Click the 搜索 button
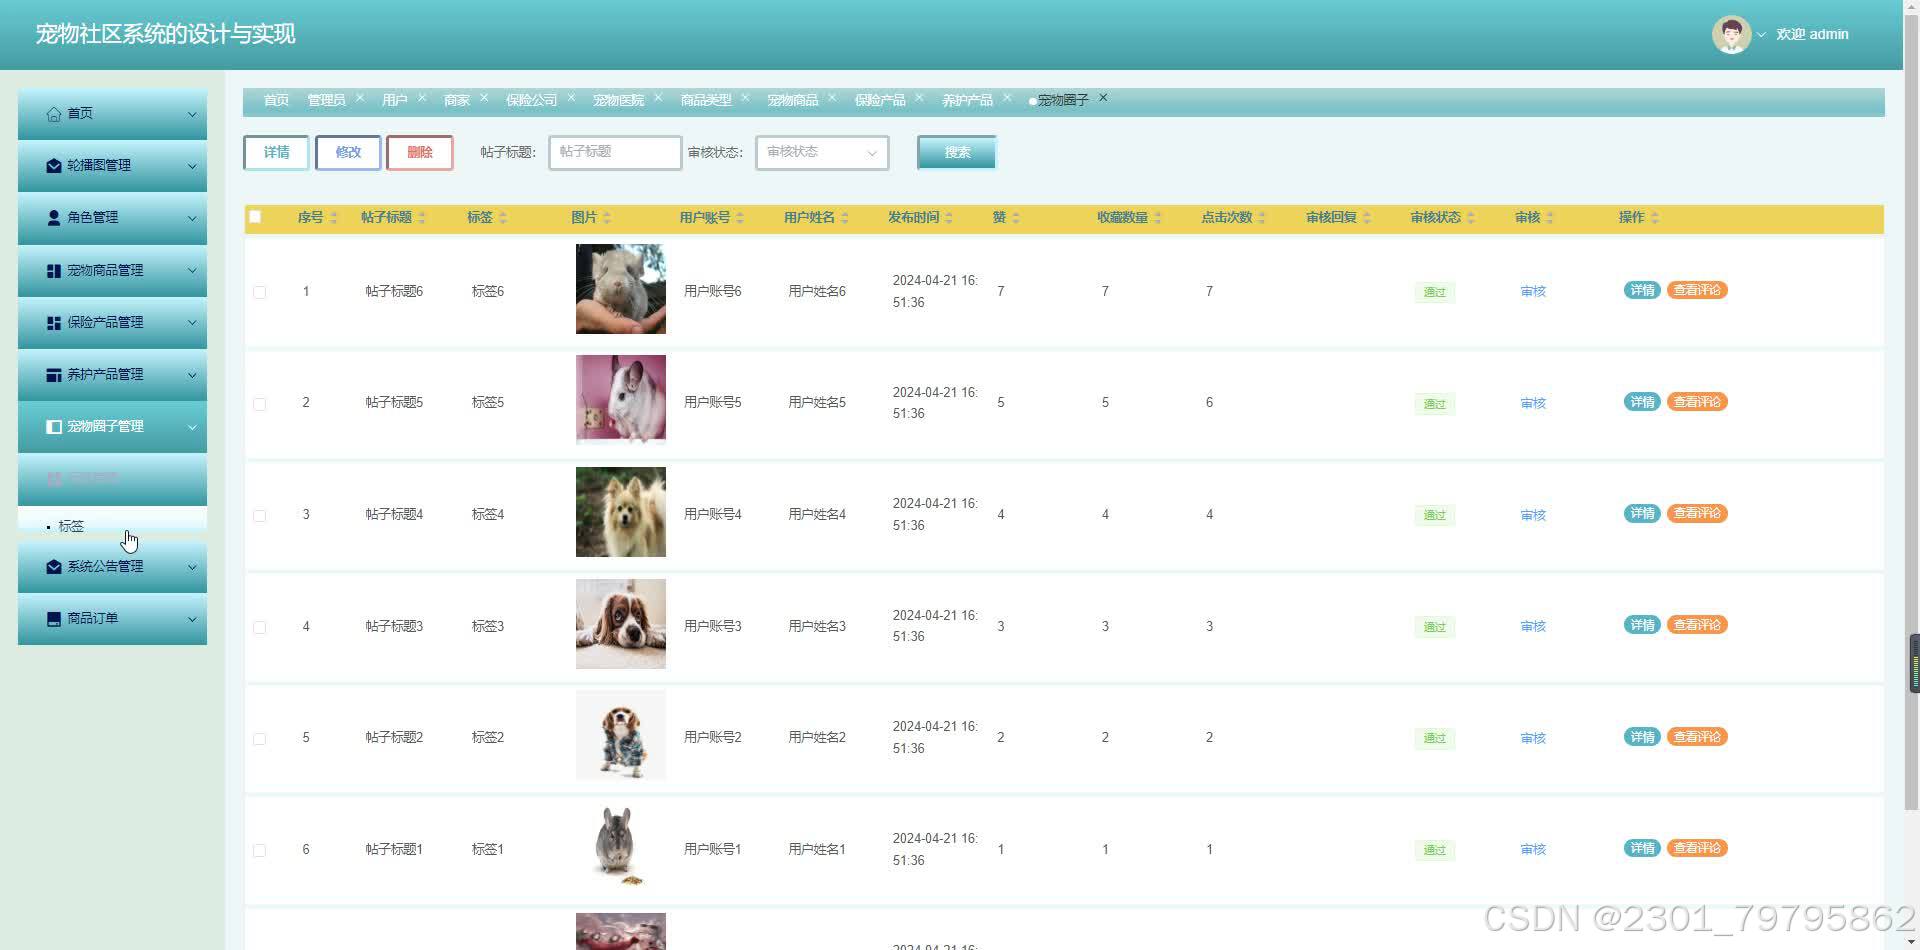1920x950 pixels. pyautogui.click(x=957, y=153)
